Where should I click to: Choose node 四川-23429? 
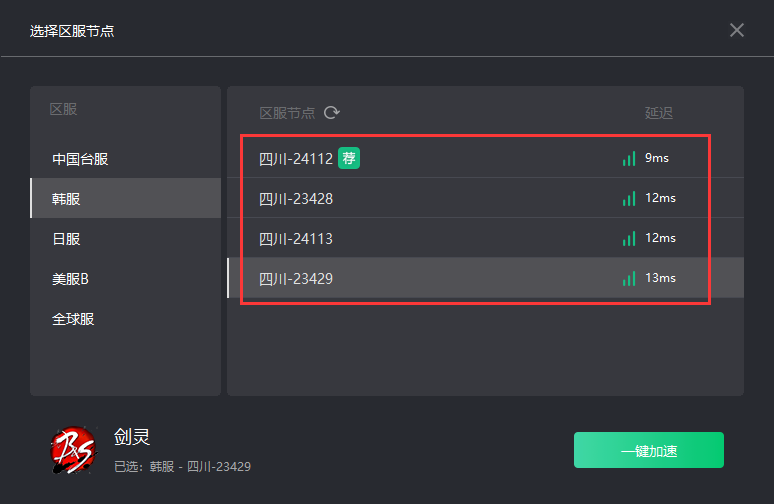click(485, 278)
